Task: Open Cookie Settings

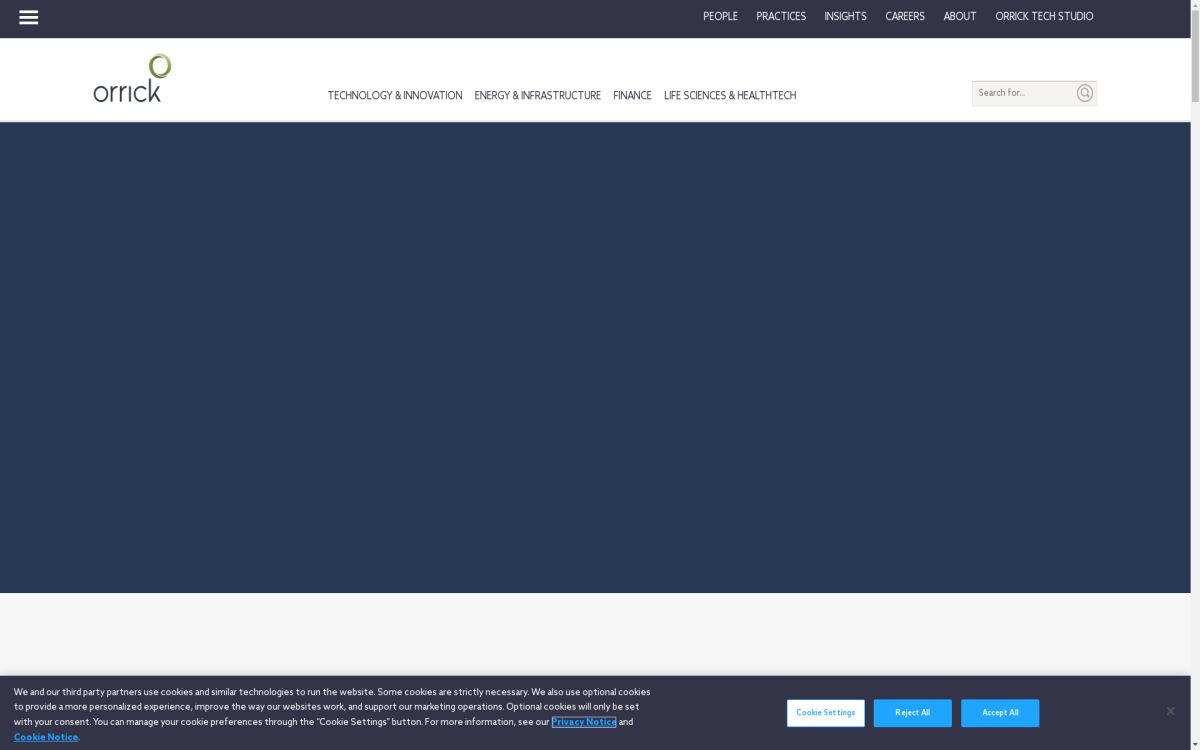Action: pos(825,713)
